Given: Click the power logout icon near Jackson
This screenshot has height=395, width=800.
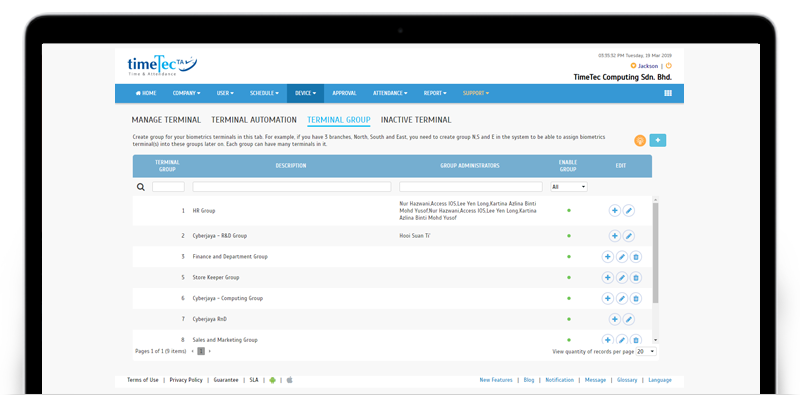Looking at the screenshot, I should [x=669, y=66].
